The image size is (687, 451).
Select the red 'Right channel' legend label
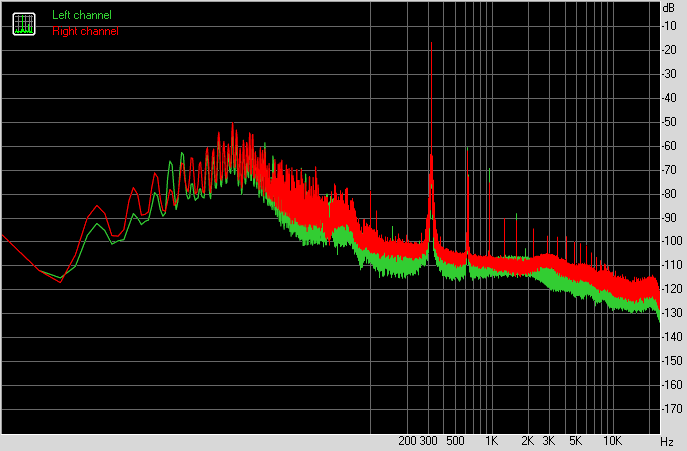tap(85, 32)
